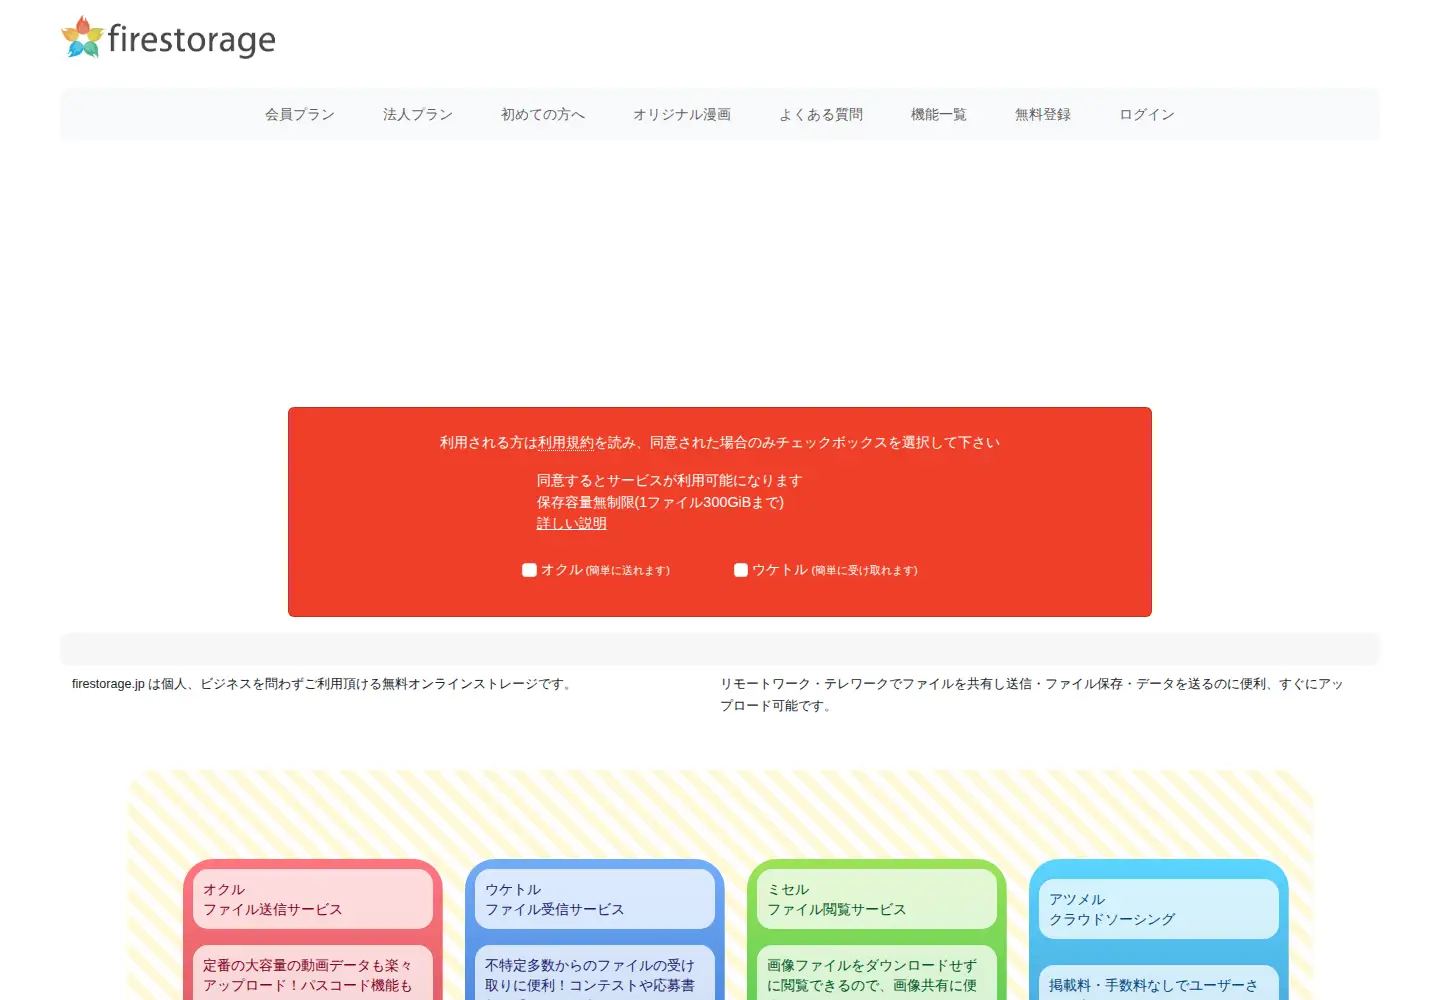Screen dimensions: 1440x1000
Task: Select the ウケトル ファイル受信サービス card header
Action: [x=595, y=899]
